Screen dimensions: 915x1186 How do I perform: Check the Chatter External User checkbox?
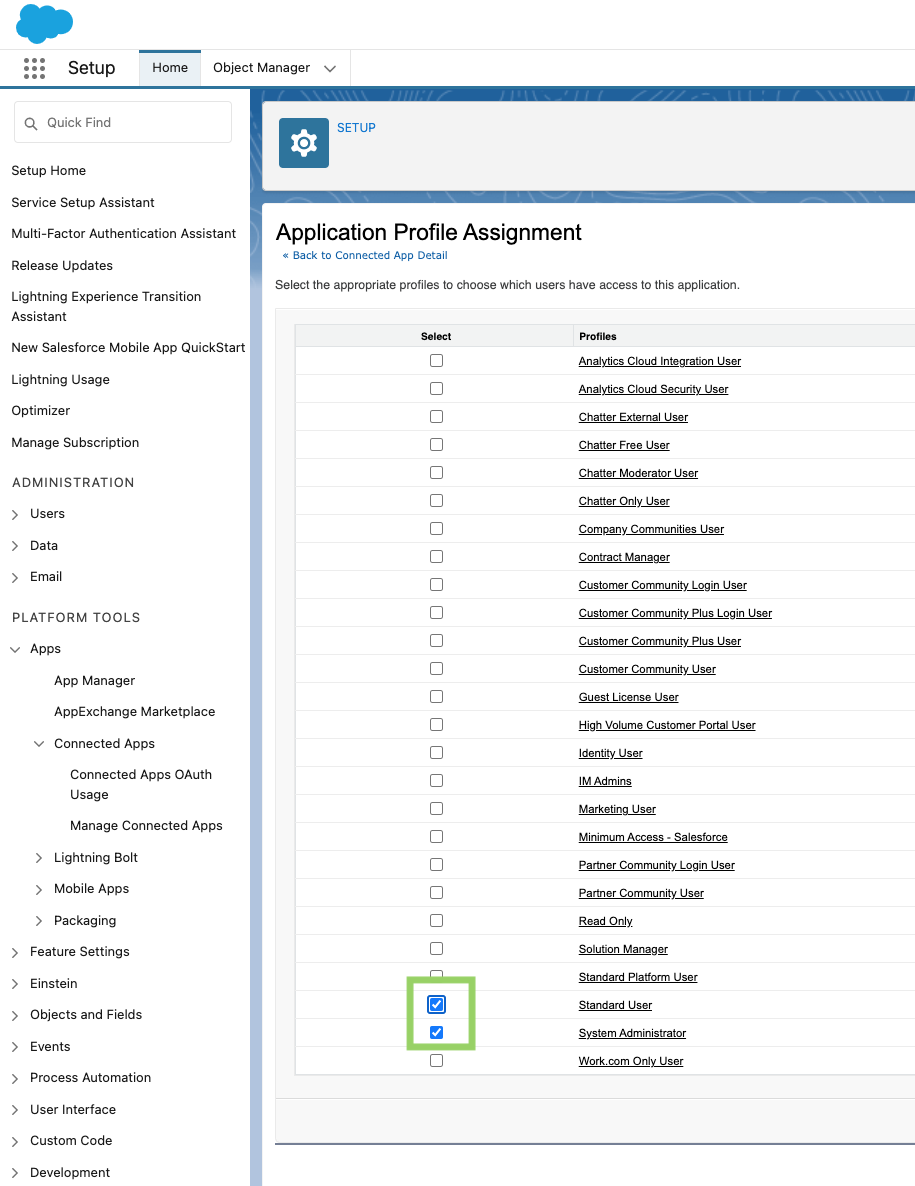[x=436, y=417]
